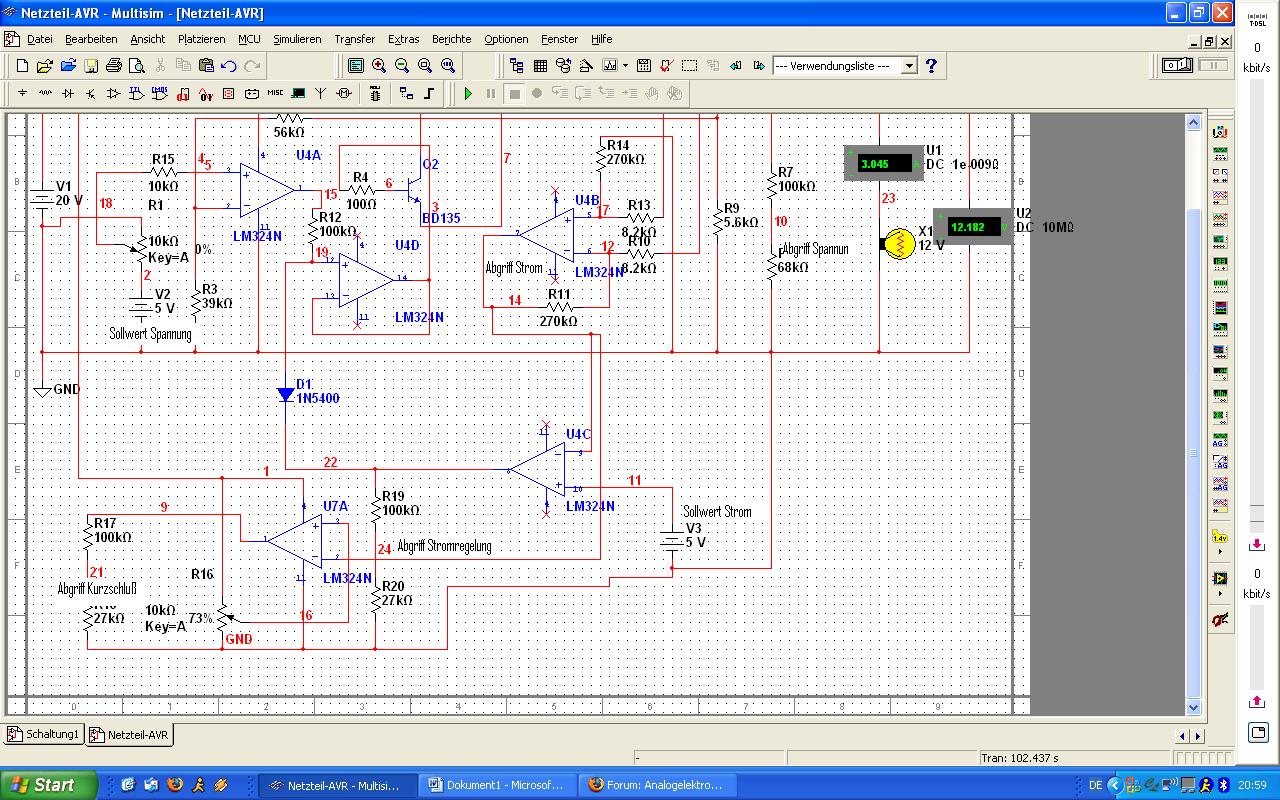Paste from clipboard toolbar icon
The width and height of the screenshot is (1280, 800).
pos(206,66)
